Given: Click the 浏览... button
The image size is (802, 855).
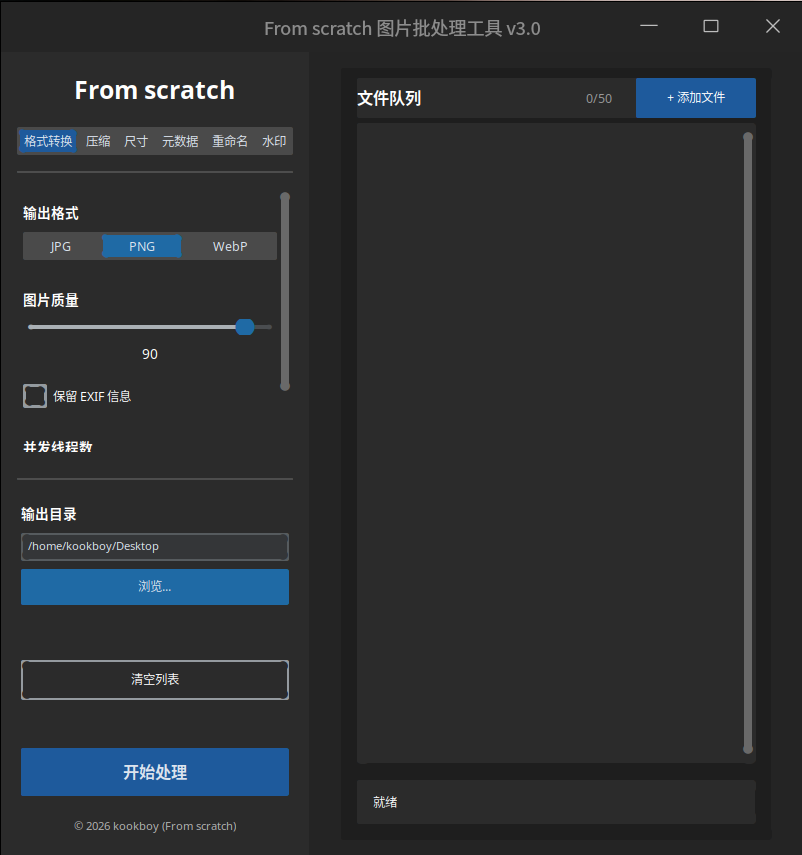Looking at the screenshot, I should pos(155,587).
